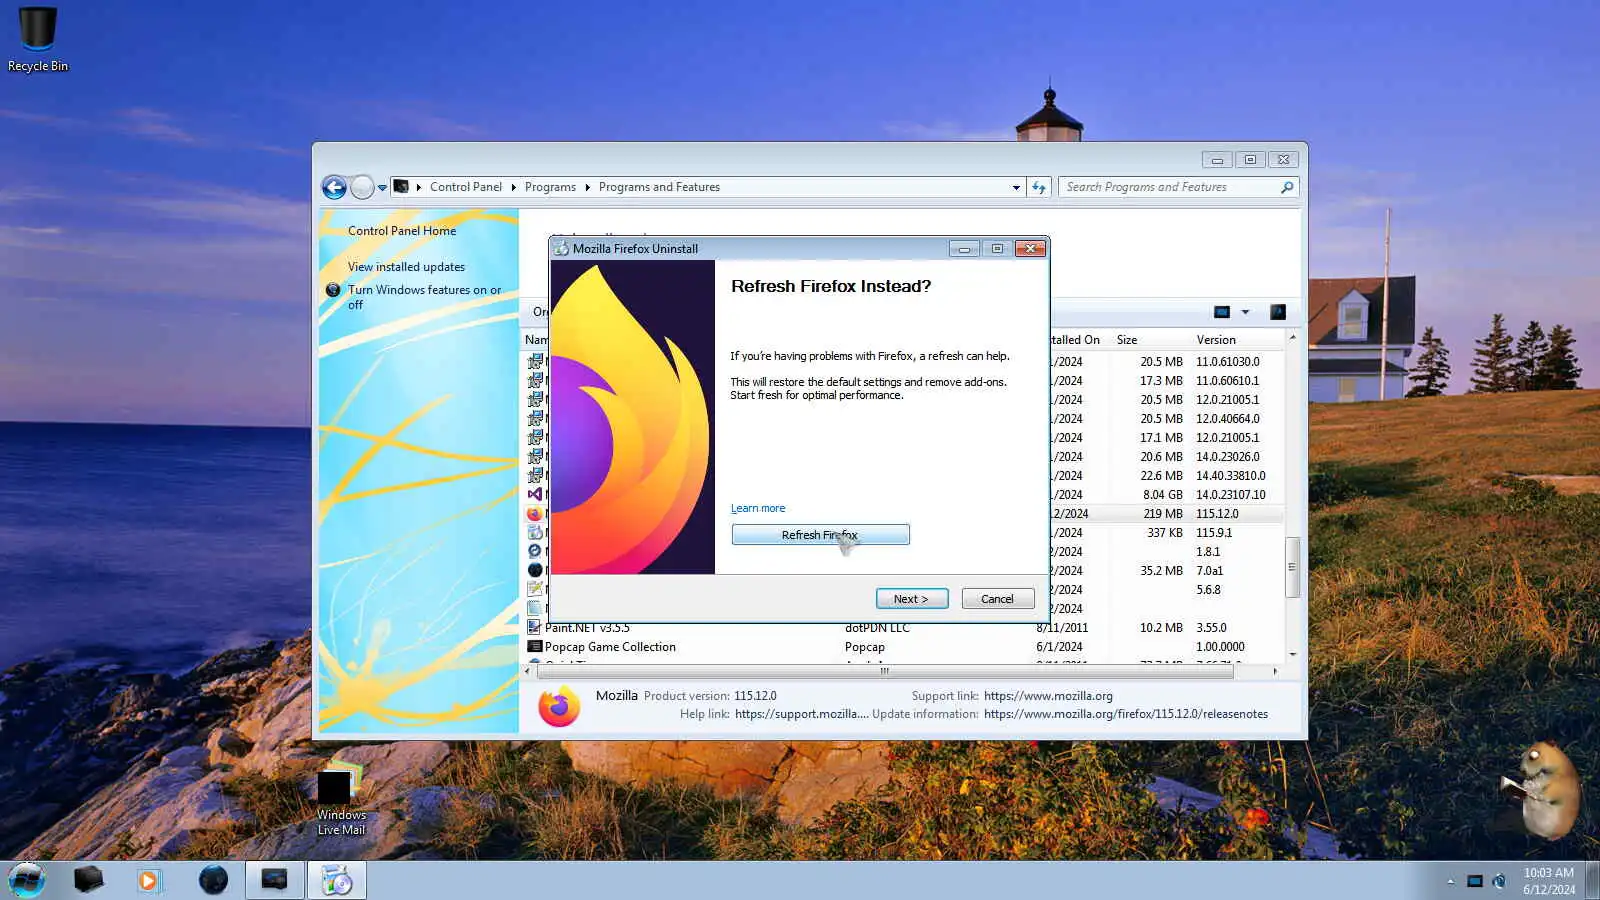Screen dimensions: 1600x900
Task: Click the Popcap publisher cell
Action: (x=865, y=647)
